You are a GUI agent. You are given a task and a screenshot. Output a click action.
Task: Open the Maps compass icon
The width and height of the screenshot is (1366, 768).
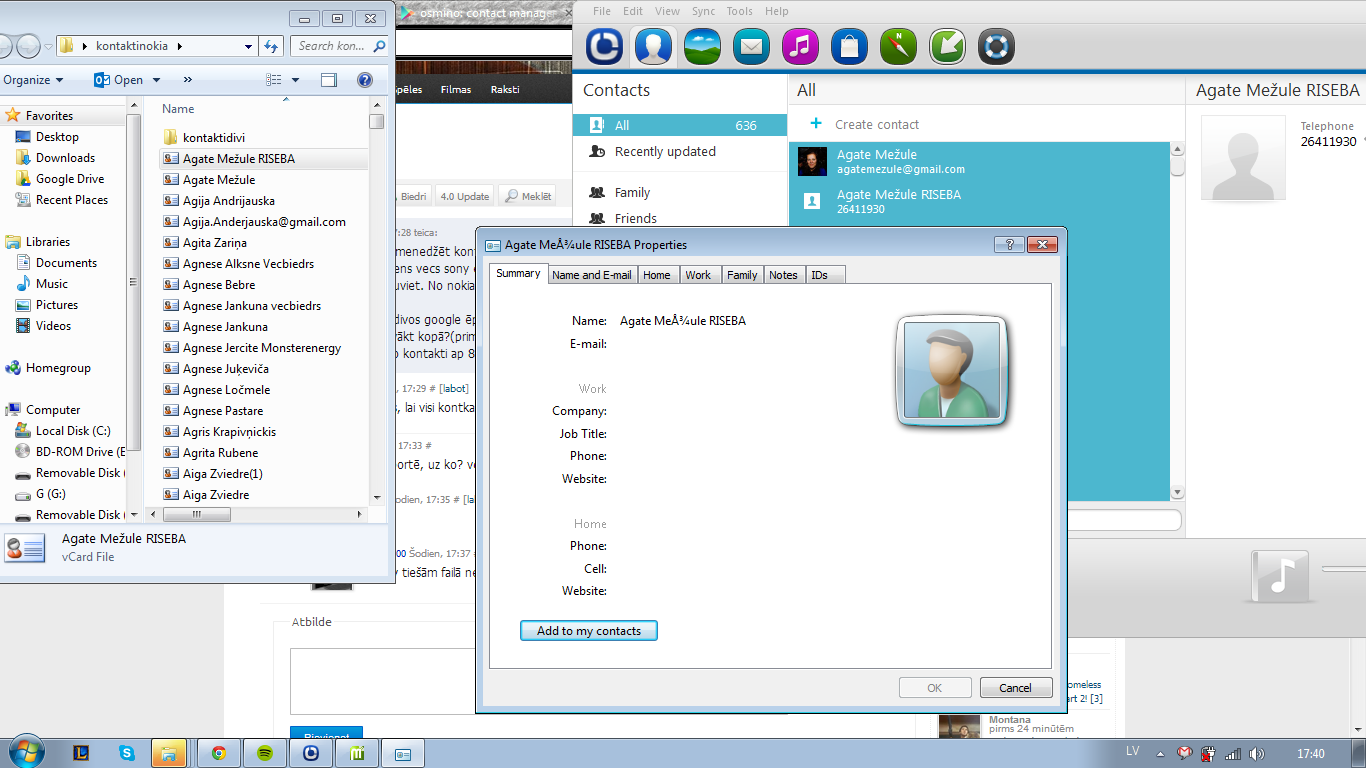898,46
